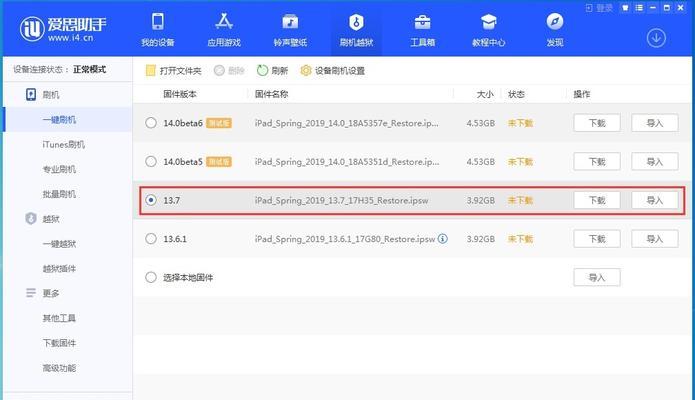Click the 测试版 badge on 14.0beta6
This screenshot has width=695, height=400.
pyautogui.click(x=219, y=123)
